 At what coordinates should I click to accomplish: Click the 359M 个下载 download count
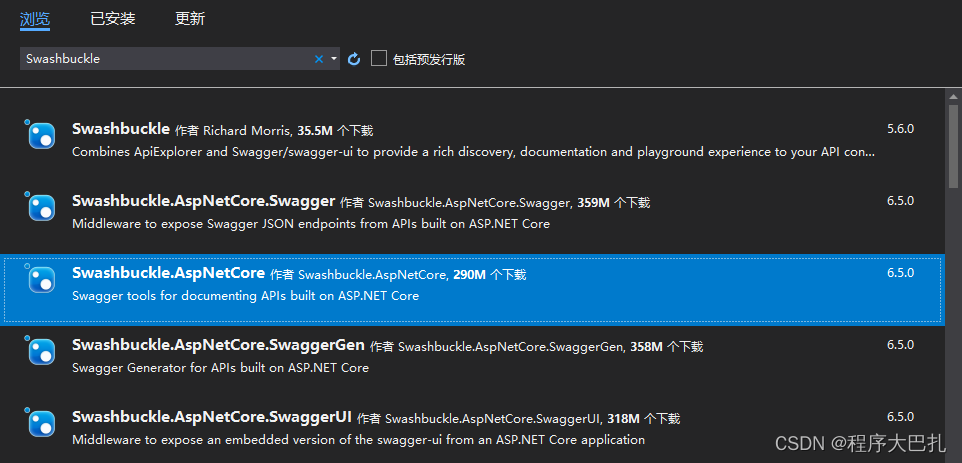614,202
